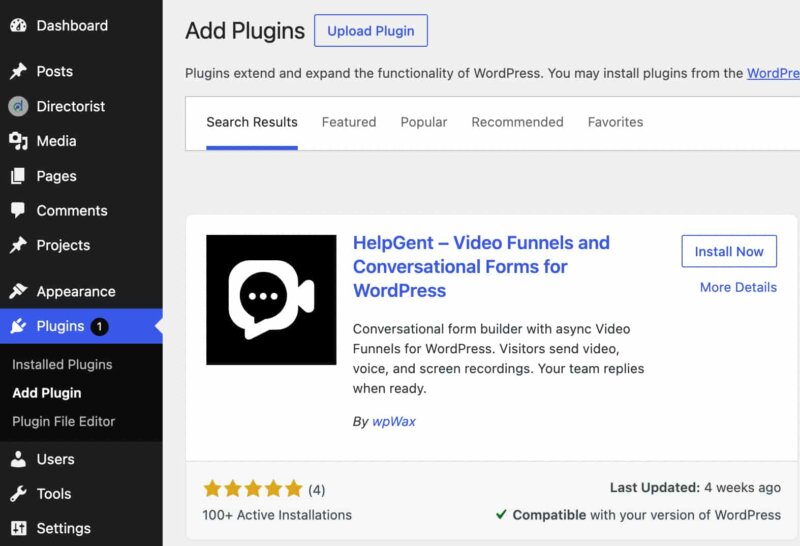Open the wpWax author link
The width and height of the screenshot is (800, 546).
click(394, 421)
